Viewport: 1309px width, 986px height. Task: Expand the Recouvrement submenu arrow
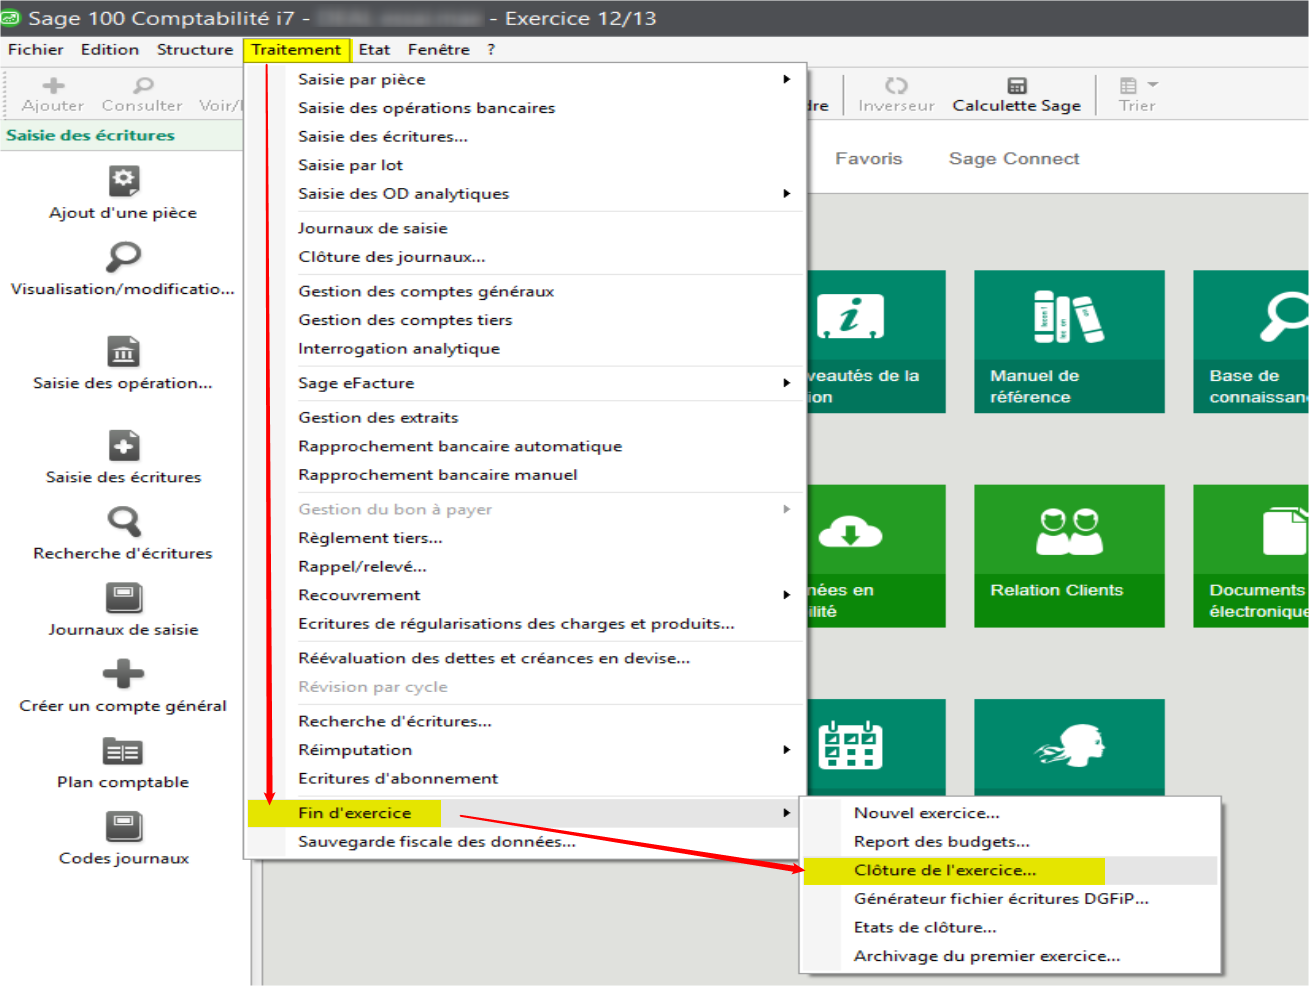pos(786,595)
